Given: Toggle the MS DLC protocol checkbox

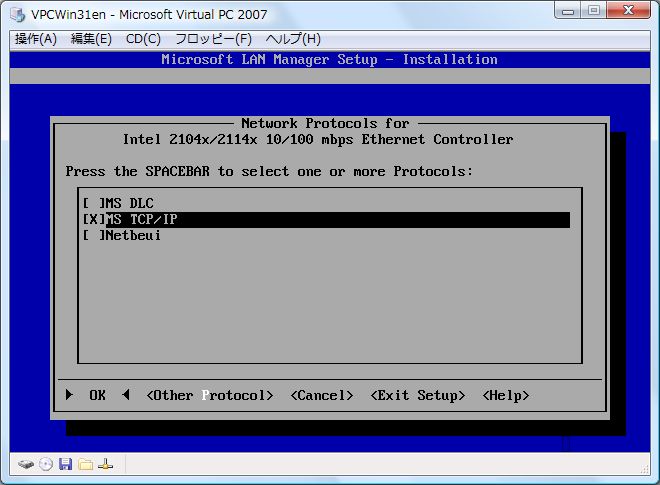Looking at the screenshot, I should (x=94, y=203).
